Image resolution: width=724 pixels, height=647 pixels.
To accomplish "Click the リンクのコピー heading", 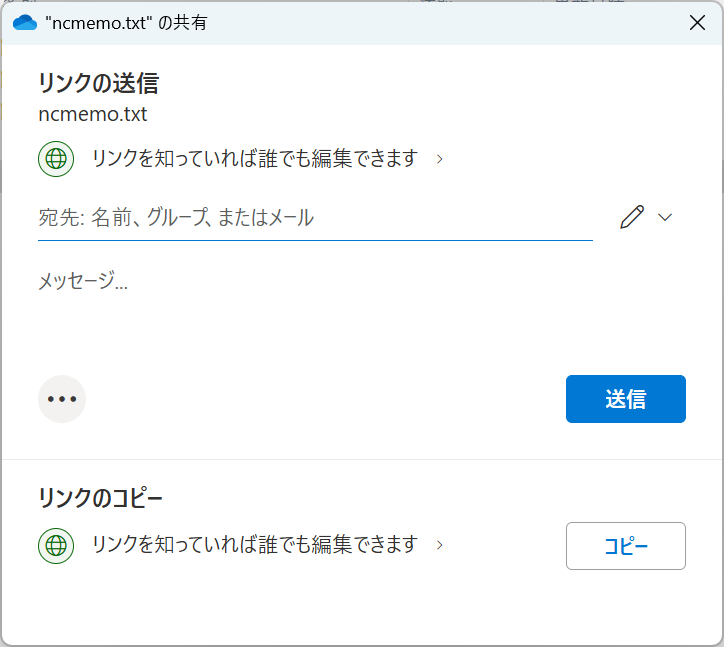I will click(101, 498).
